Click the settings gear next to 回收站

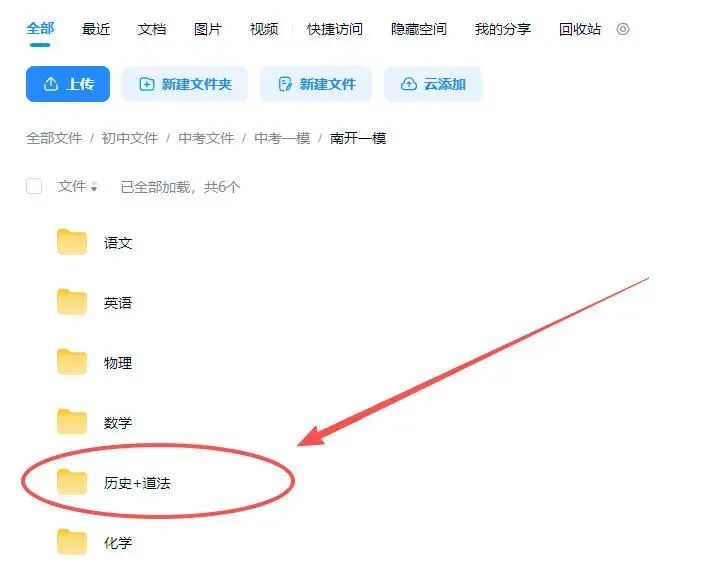[623, 29]
